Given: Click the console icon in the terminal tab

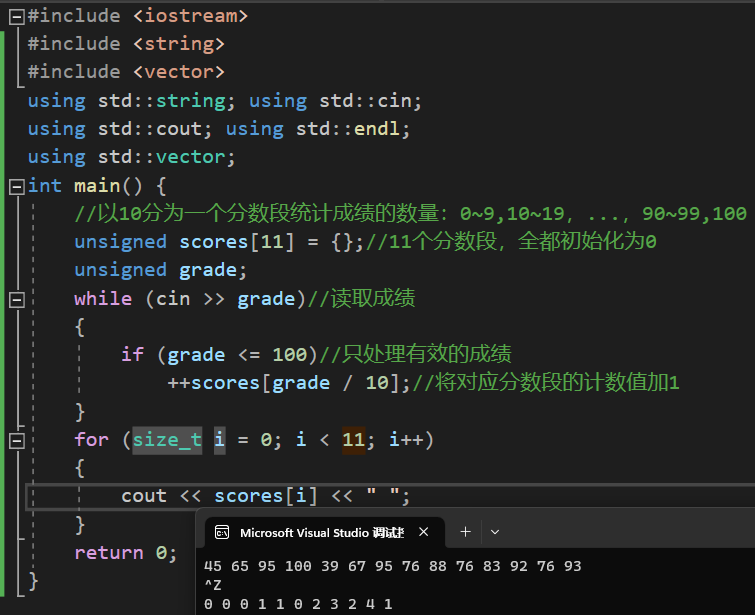Looking at the screenshot, I should 222,533.
